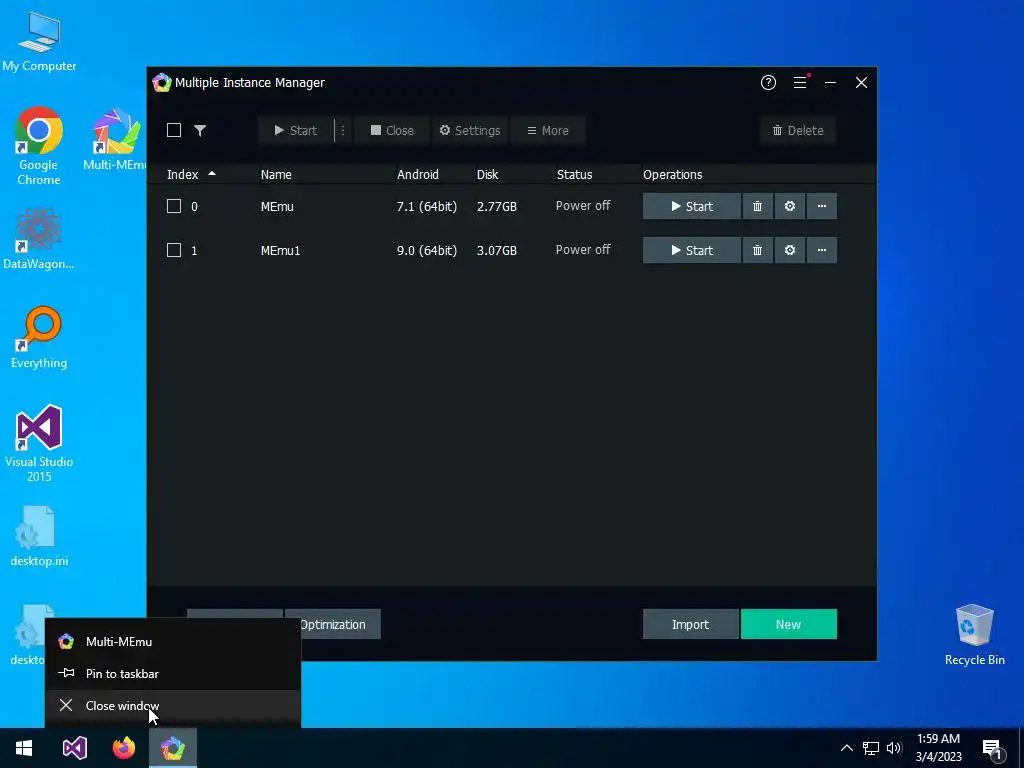Click the network tray icon

coord(871,748)
